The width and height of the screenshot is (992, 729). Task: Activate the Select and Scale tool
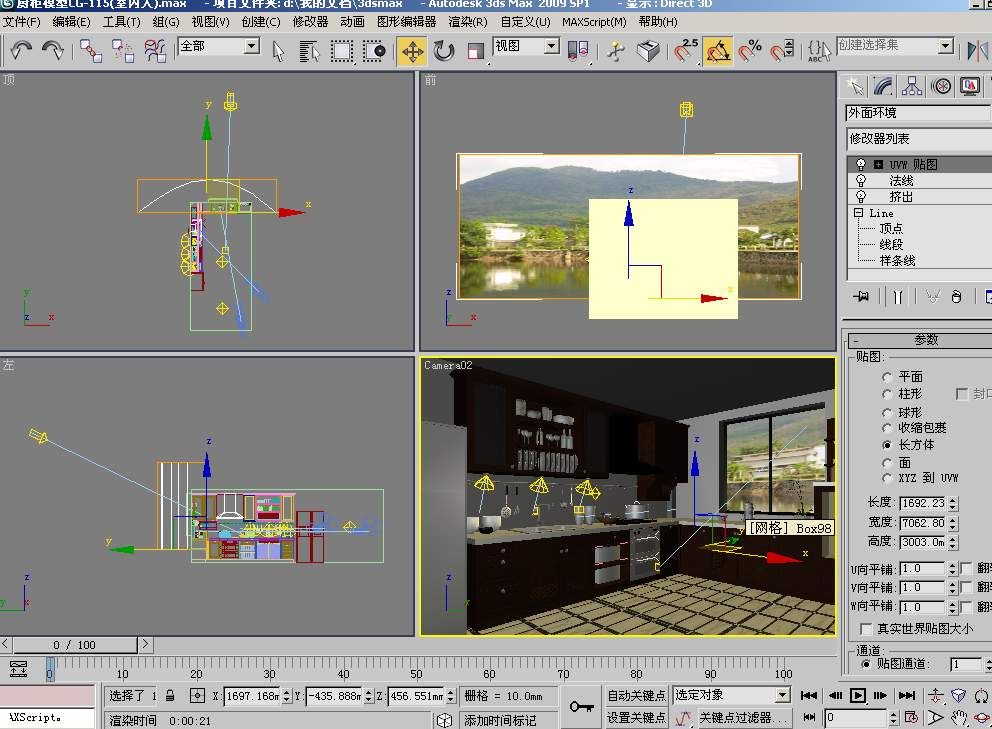[x=475, y=51]
